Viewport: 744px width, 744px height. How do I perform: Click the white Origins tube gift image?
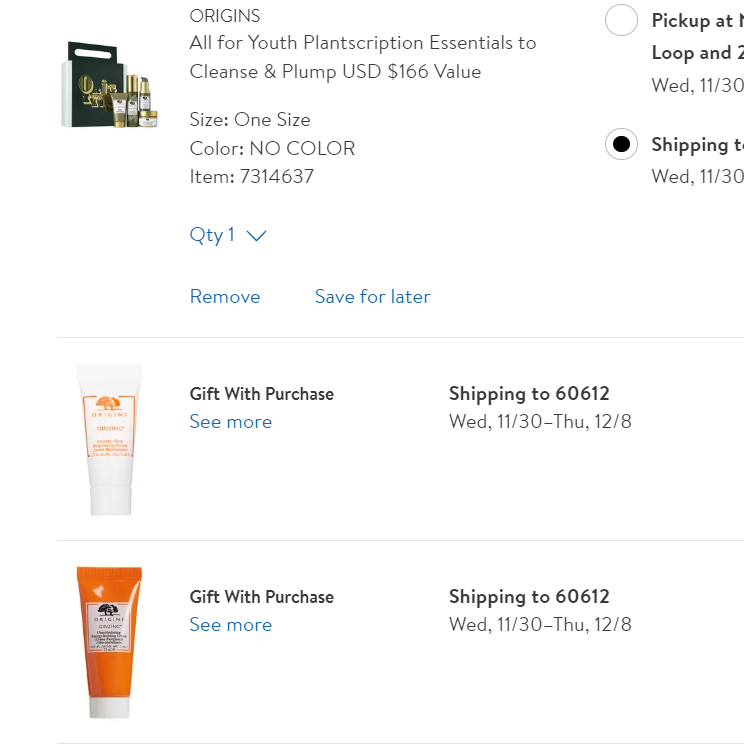tap(110, 438)
